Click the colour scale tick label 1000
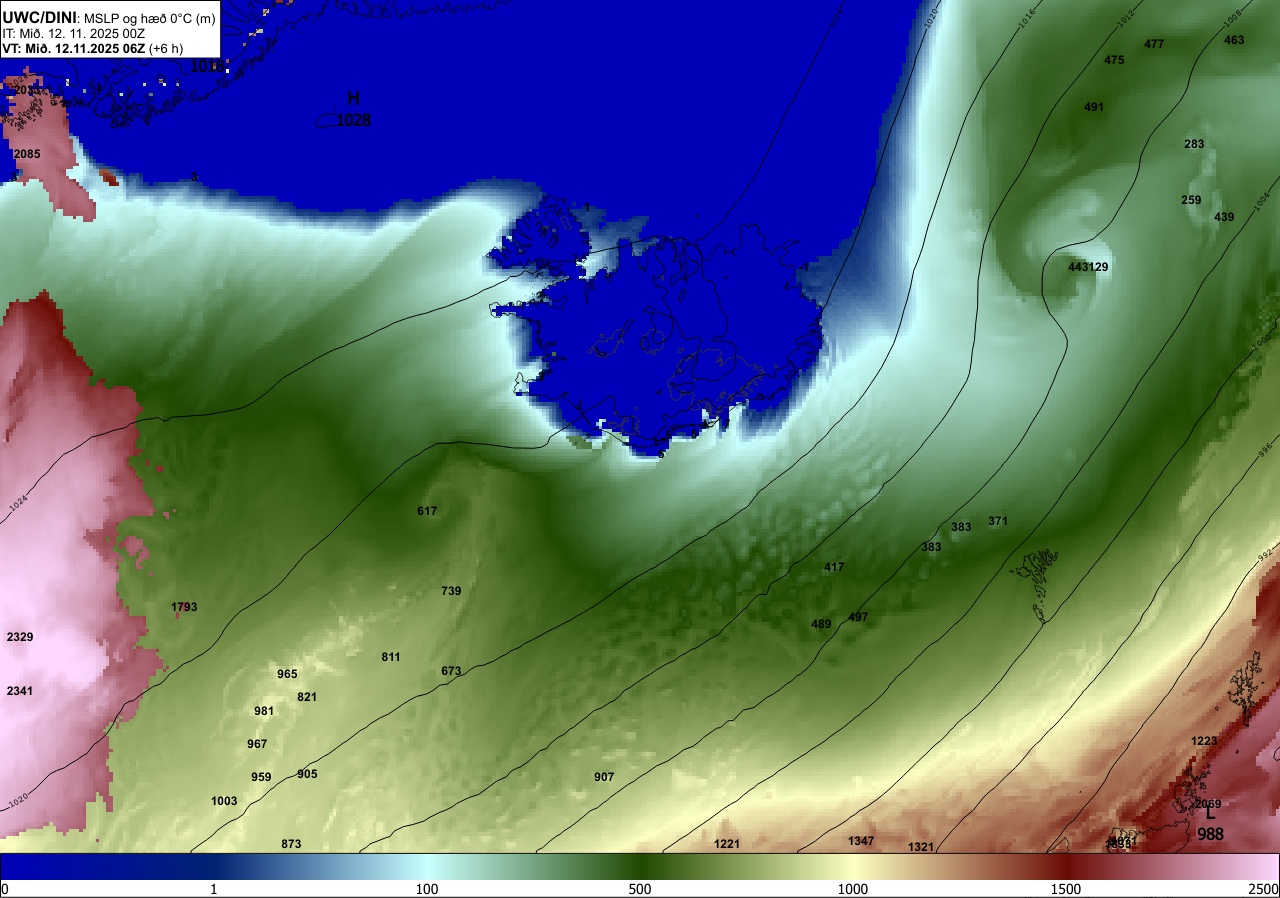Screen dimensions: 1280x898 point(853,889)
